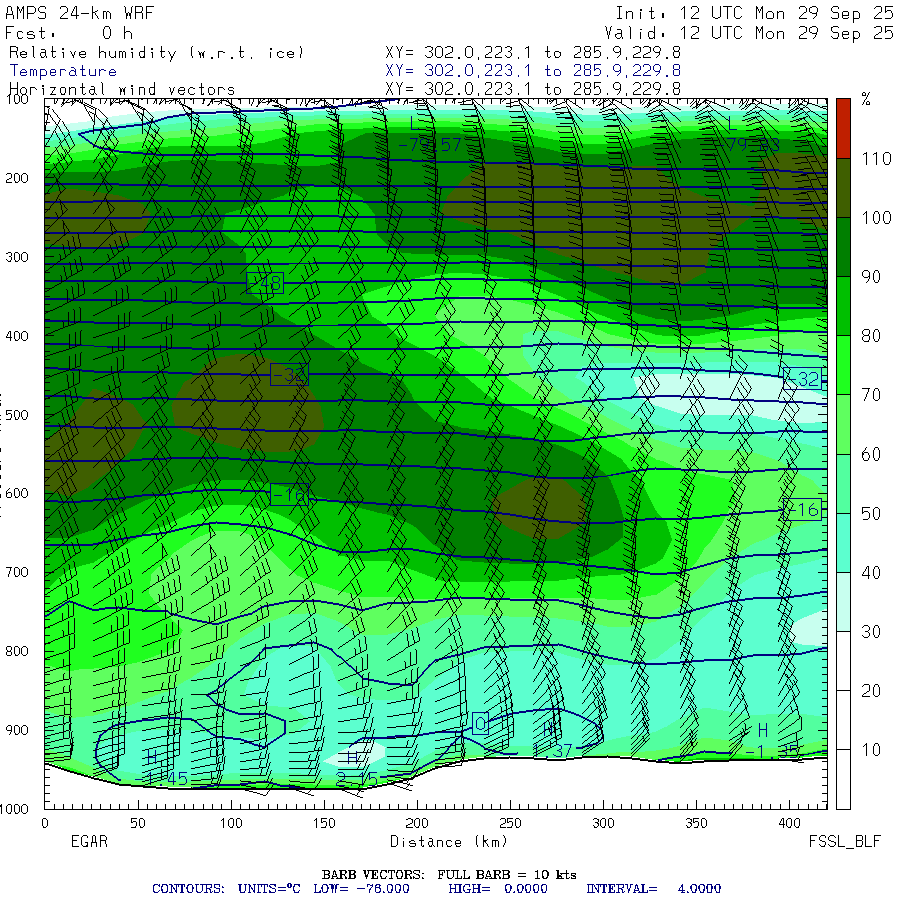Click the boxed -48 temperature contour label
900x900 pixels.
click(x=265, y=283)
